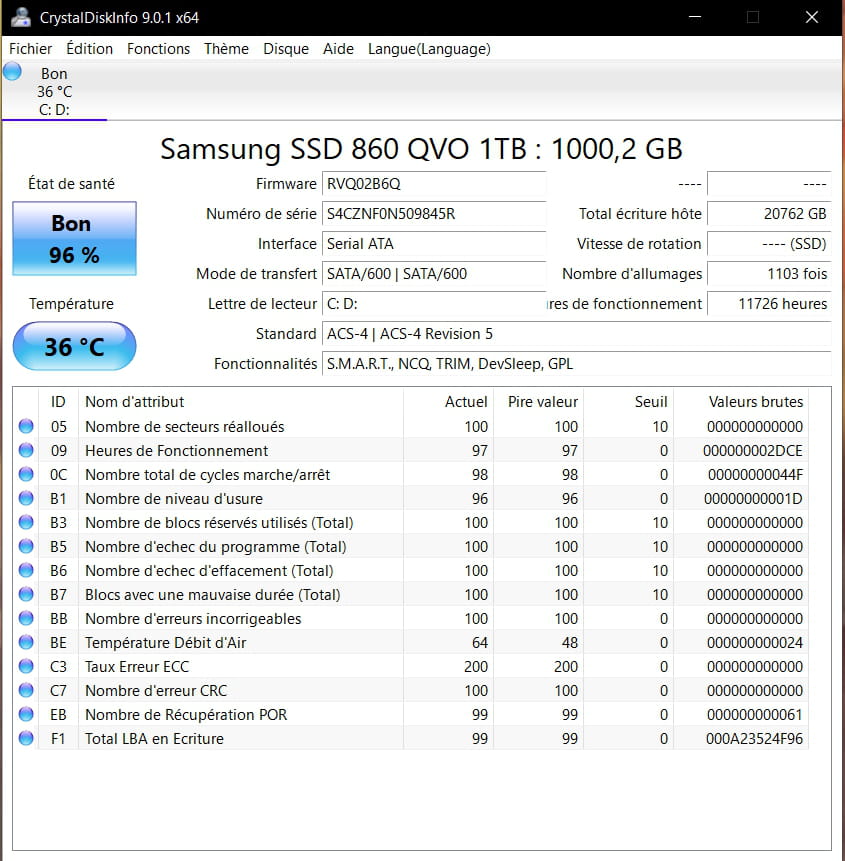The image size is (845, 861).
Task: Select Nombre de blocs réservés utilisés (Total) name
Action: 219,523
